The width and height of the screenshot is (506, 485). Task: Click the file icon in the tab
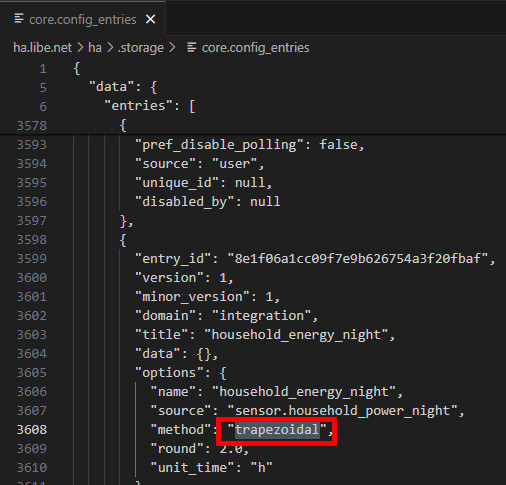[x=19, y=19]
